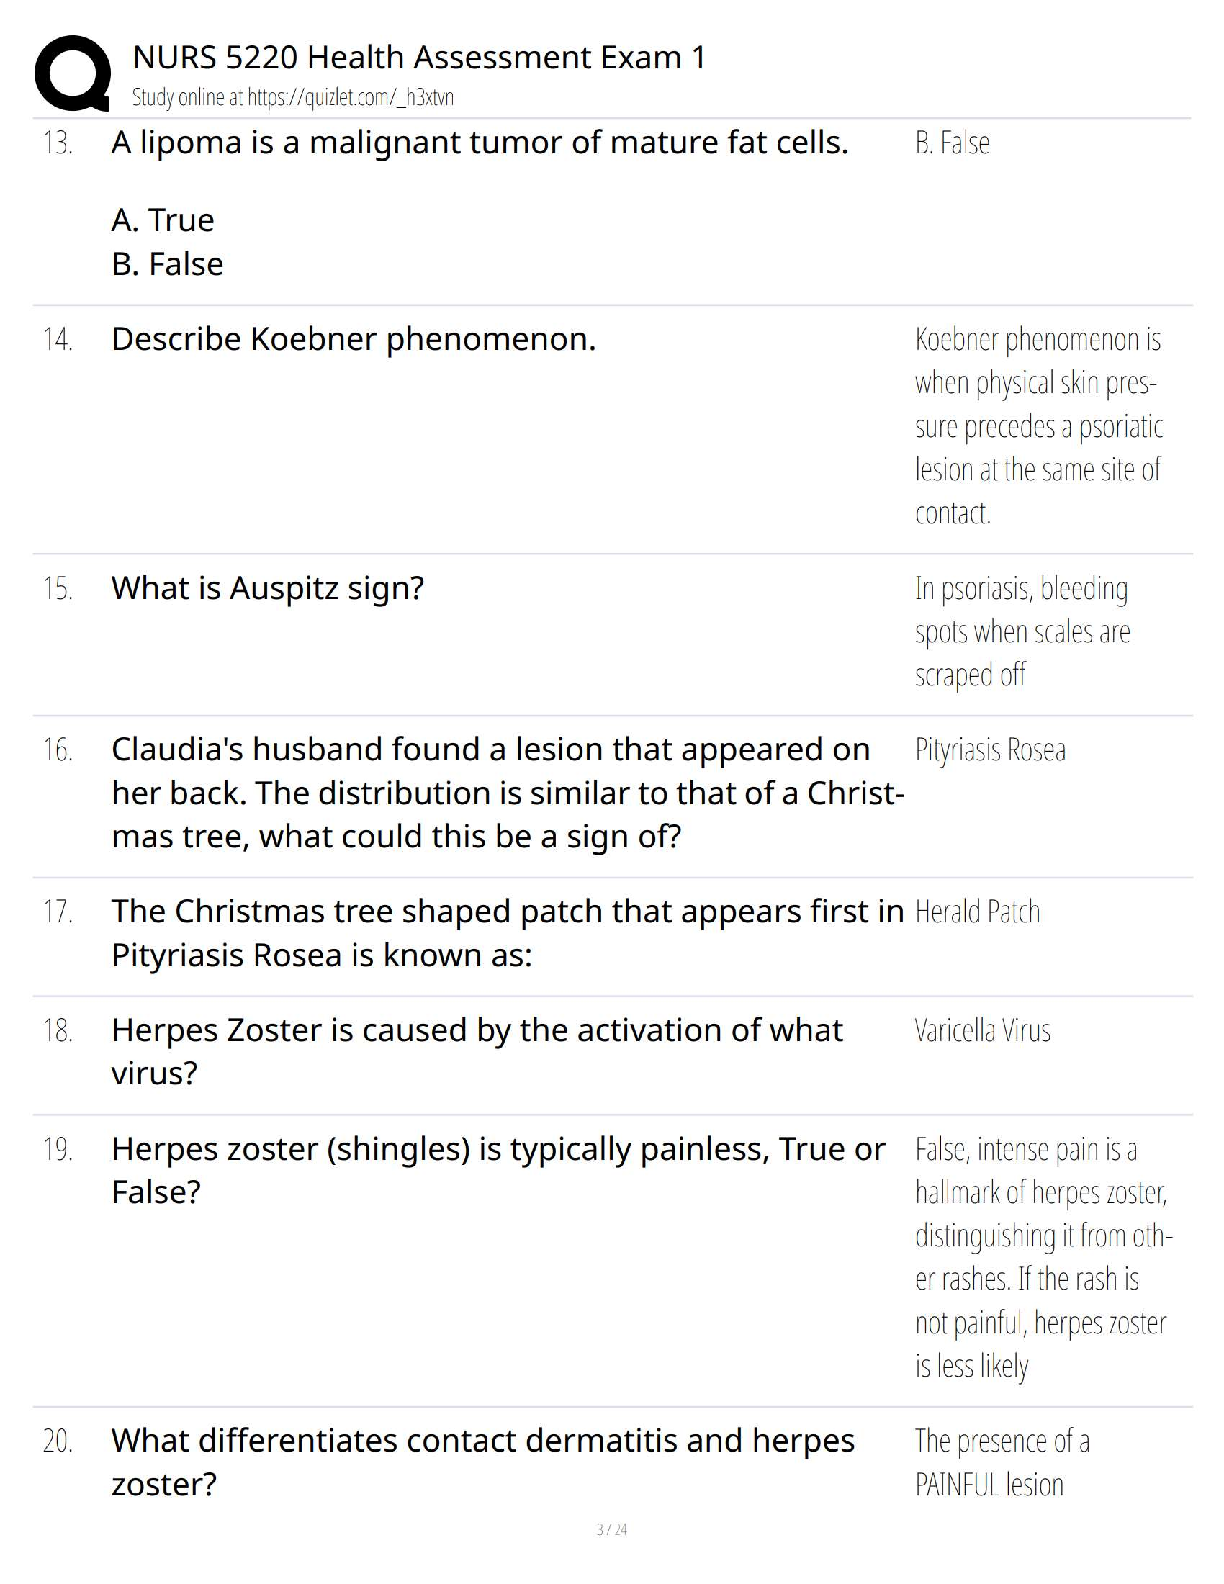Click the NURS 5220 exam title

tap(418, 57)
